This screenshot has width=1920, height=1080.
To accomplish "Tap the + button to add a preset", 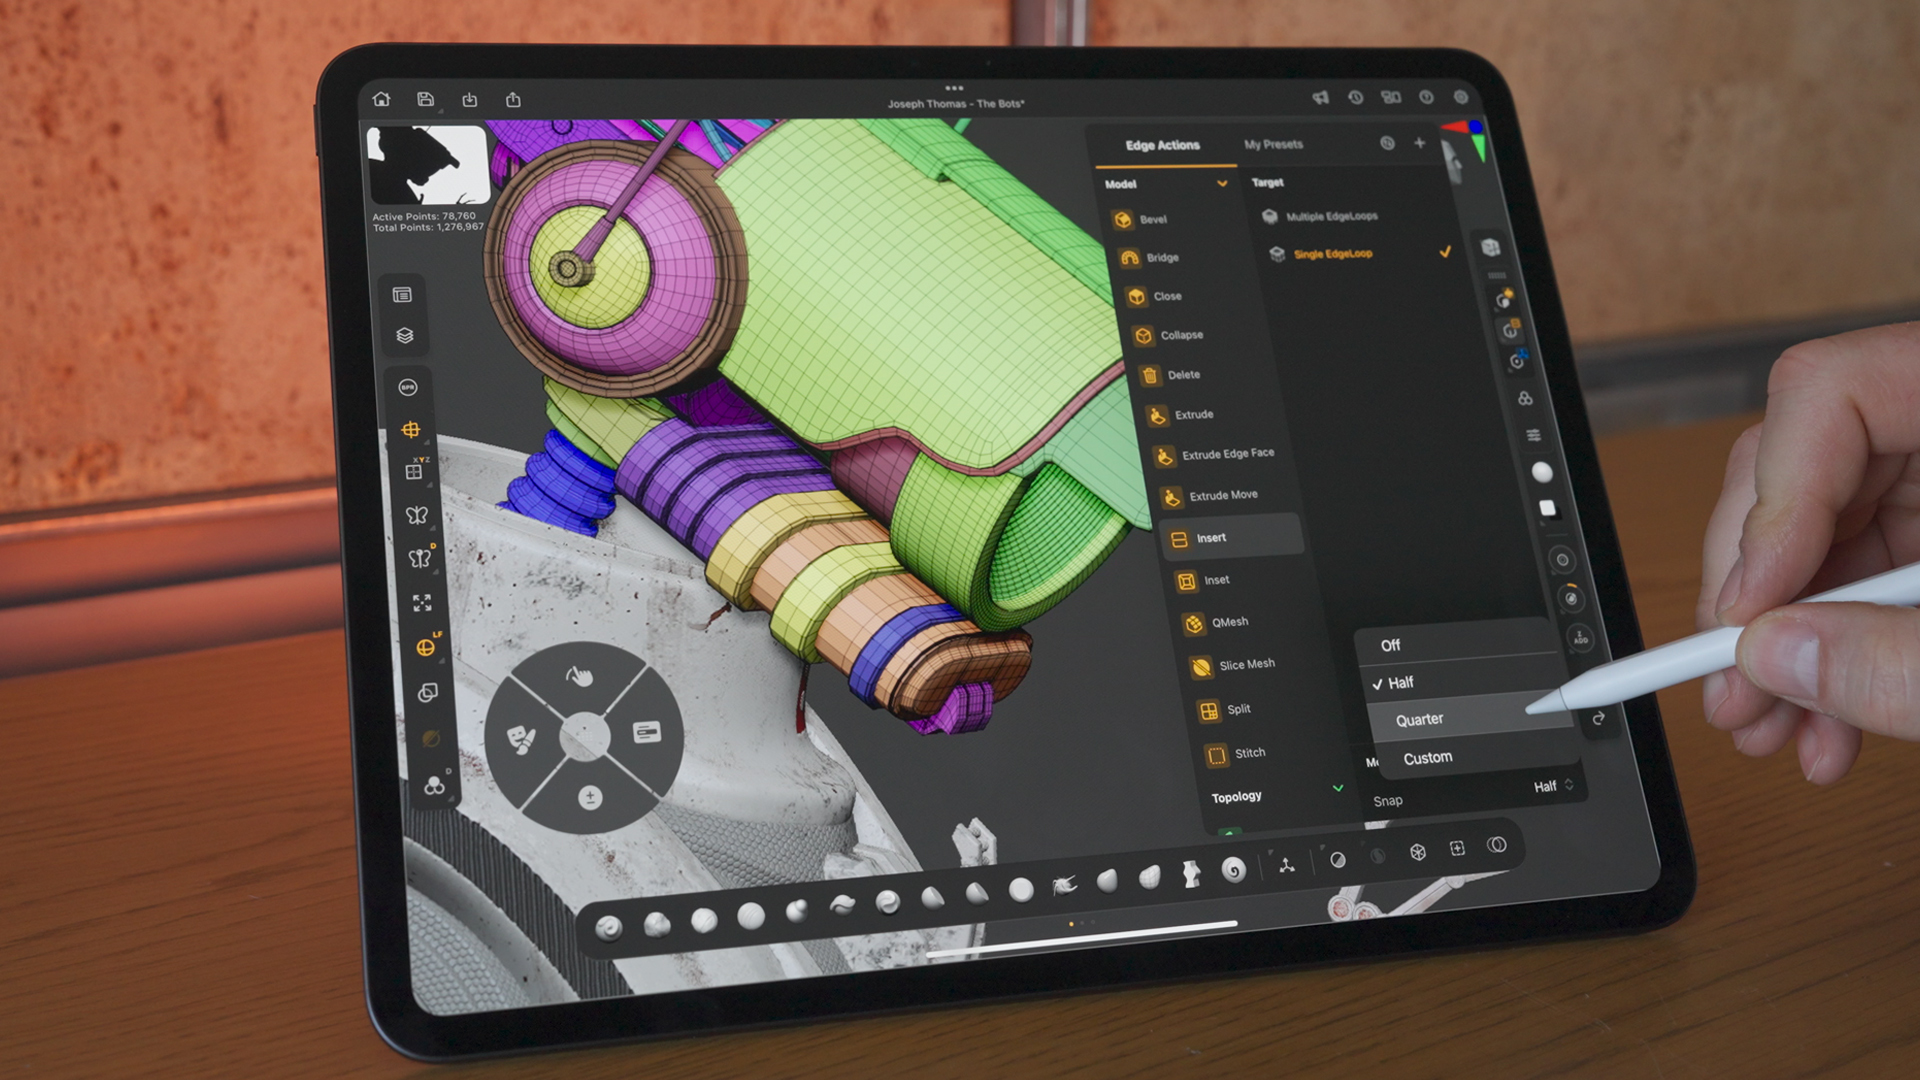I will tap(1419, 142).
